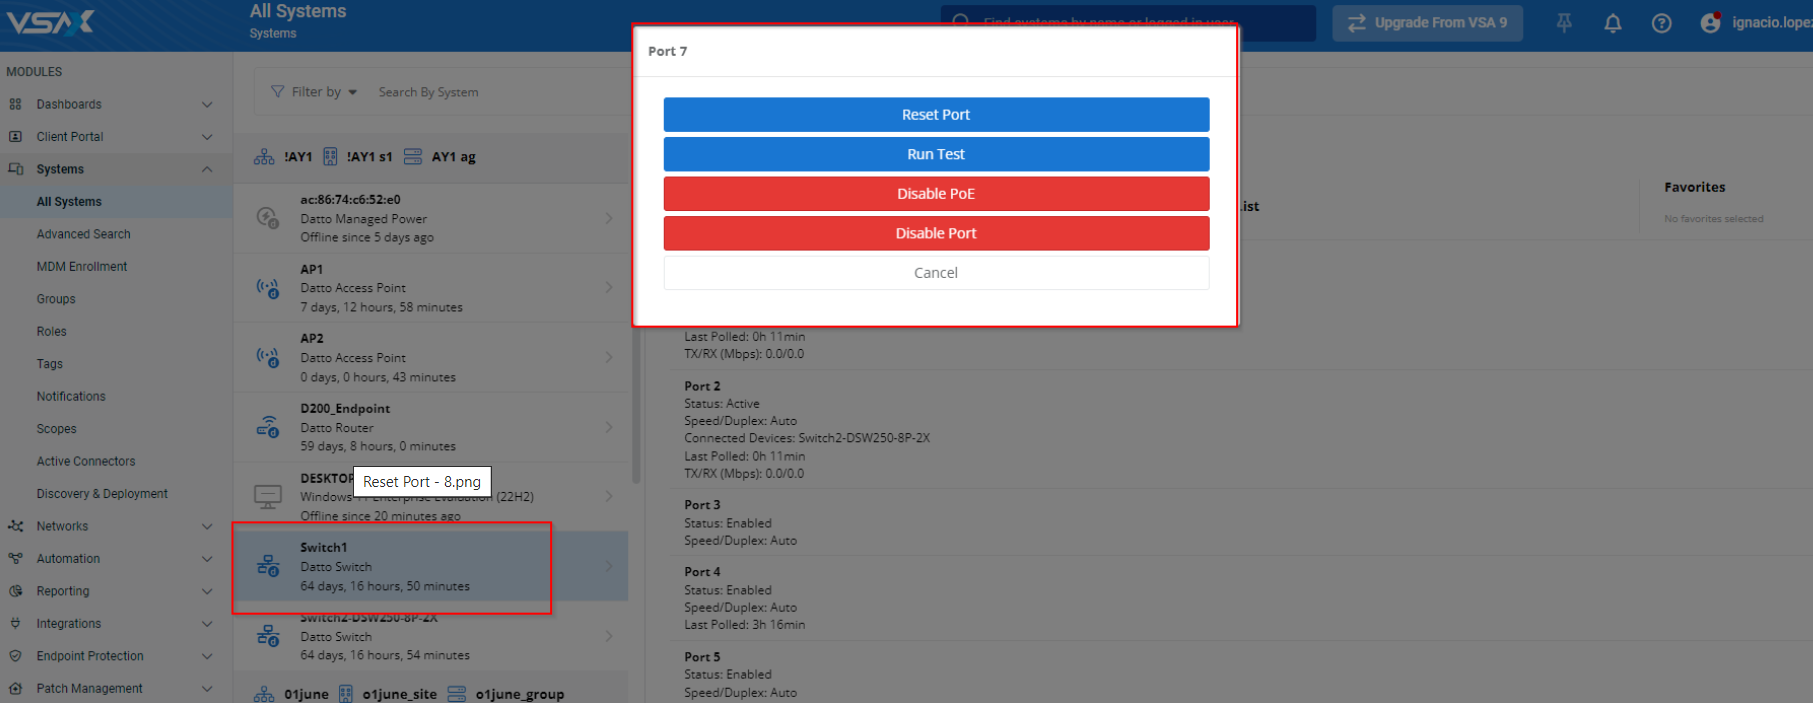Open Notifications sidebar item
Screen dimensions: 1813x703
[71, 397]
